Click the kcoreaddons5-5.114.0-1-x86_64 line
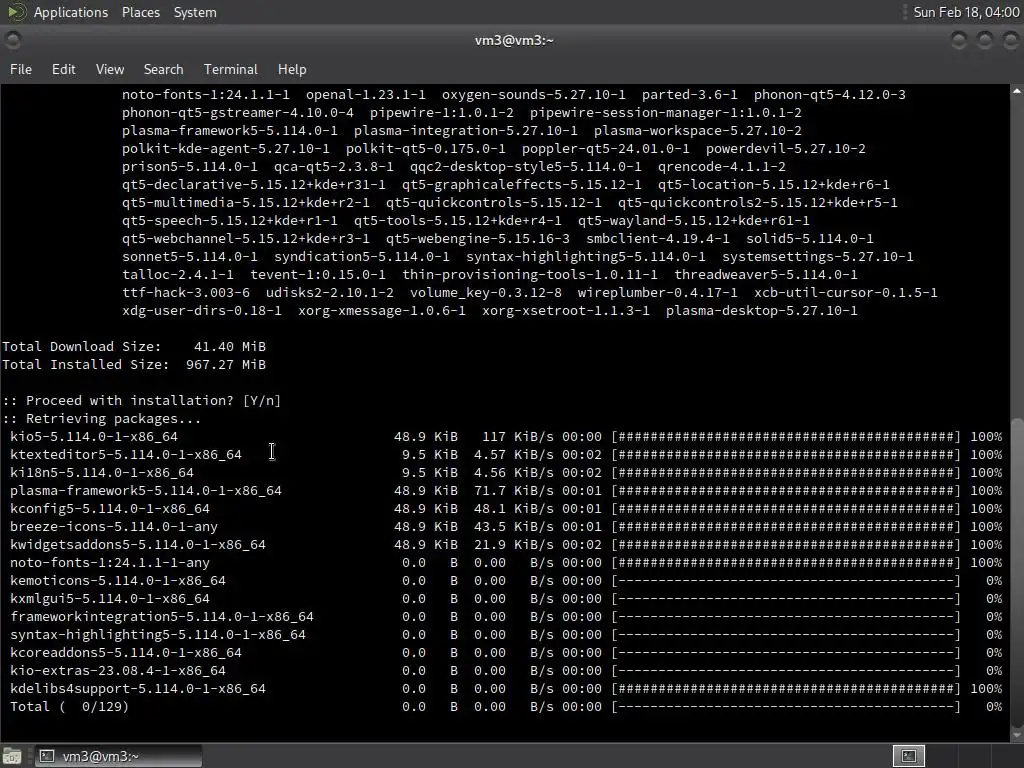 click(505, 652)
